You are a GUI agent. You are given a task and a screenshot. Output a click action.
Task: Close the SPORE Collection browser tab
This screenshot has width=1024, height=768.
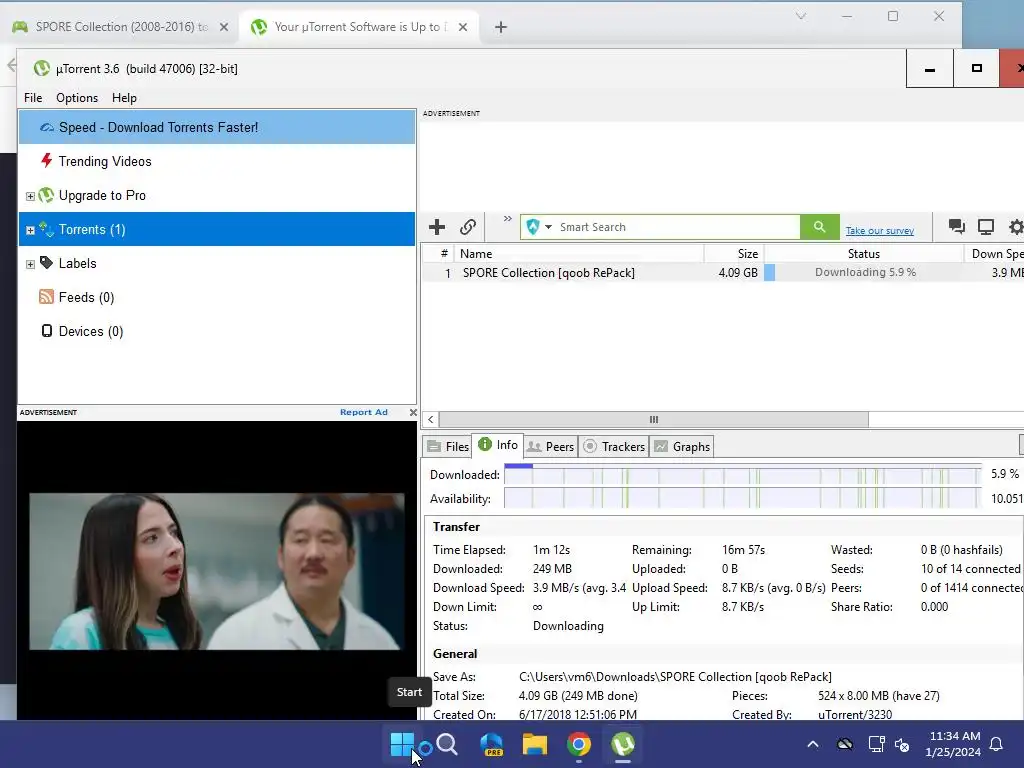224,27
